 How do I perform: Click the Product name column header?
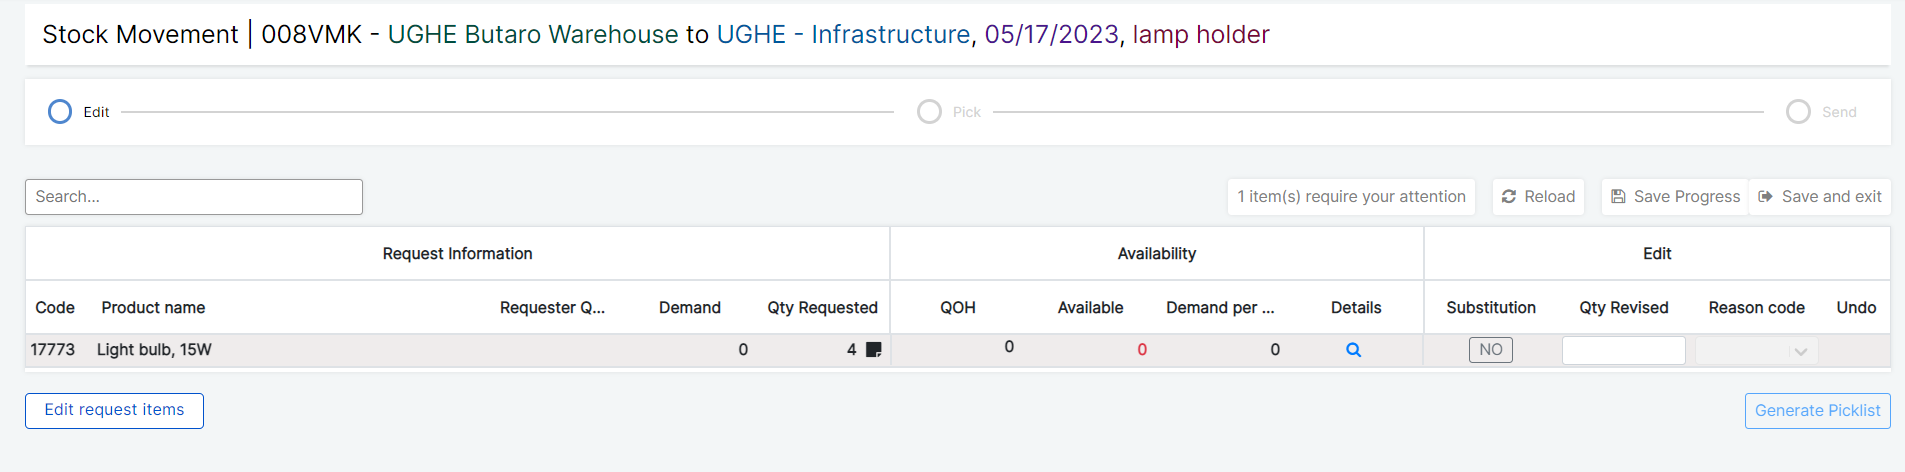coord(153,308)
